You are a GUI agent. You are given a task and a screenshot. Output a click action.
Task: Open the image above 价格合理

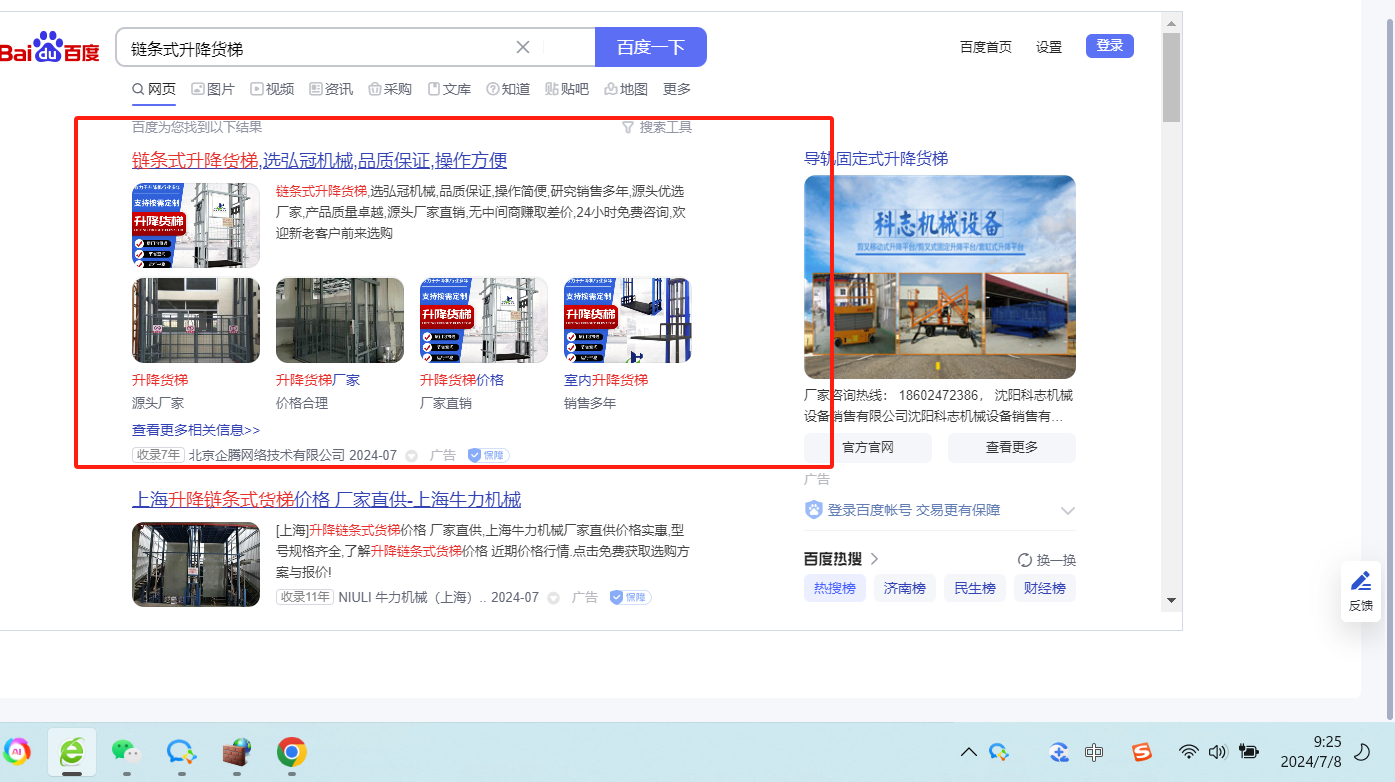click(x=340, y=320)
